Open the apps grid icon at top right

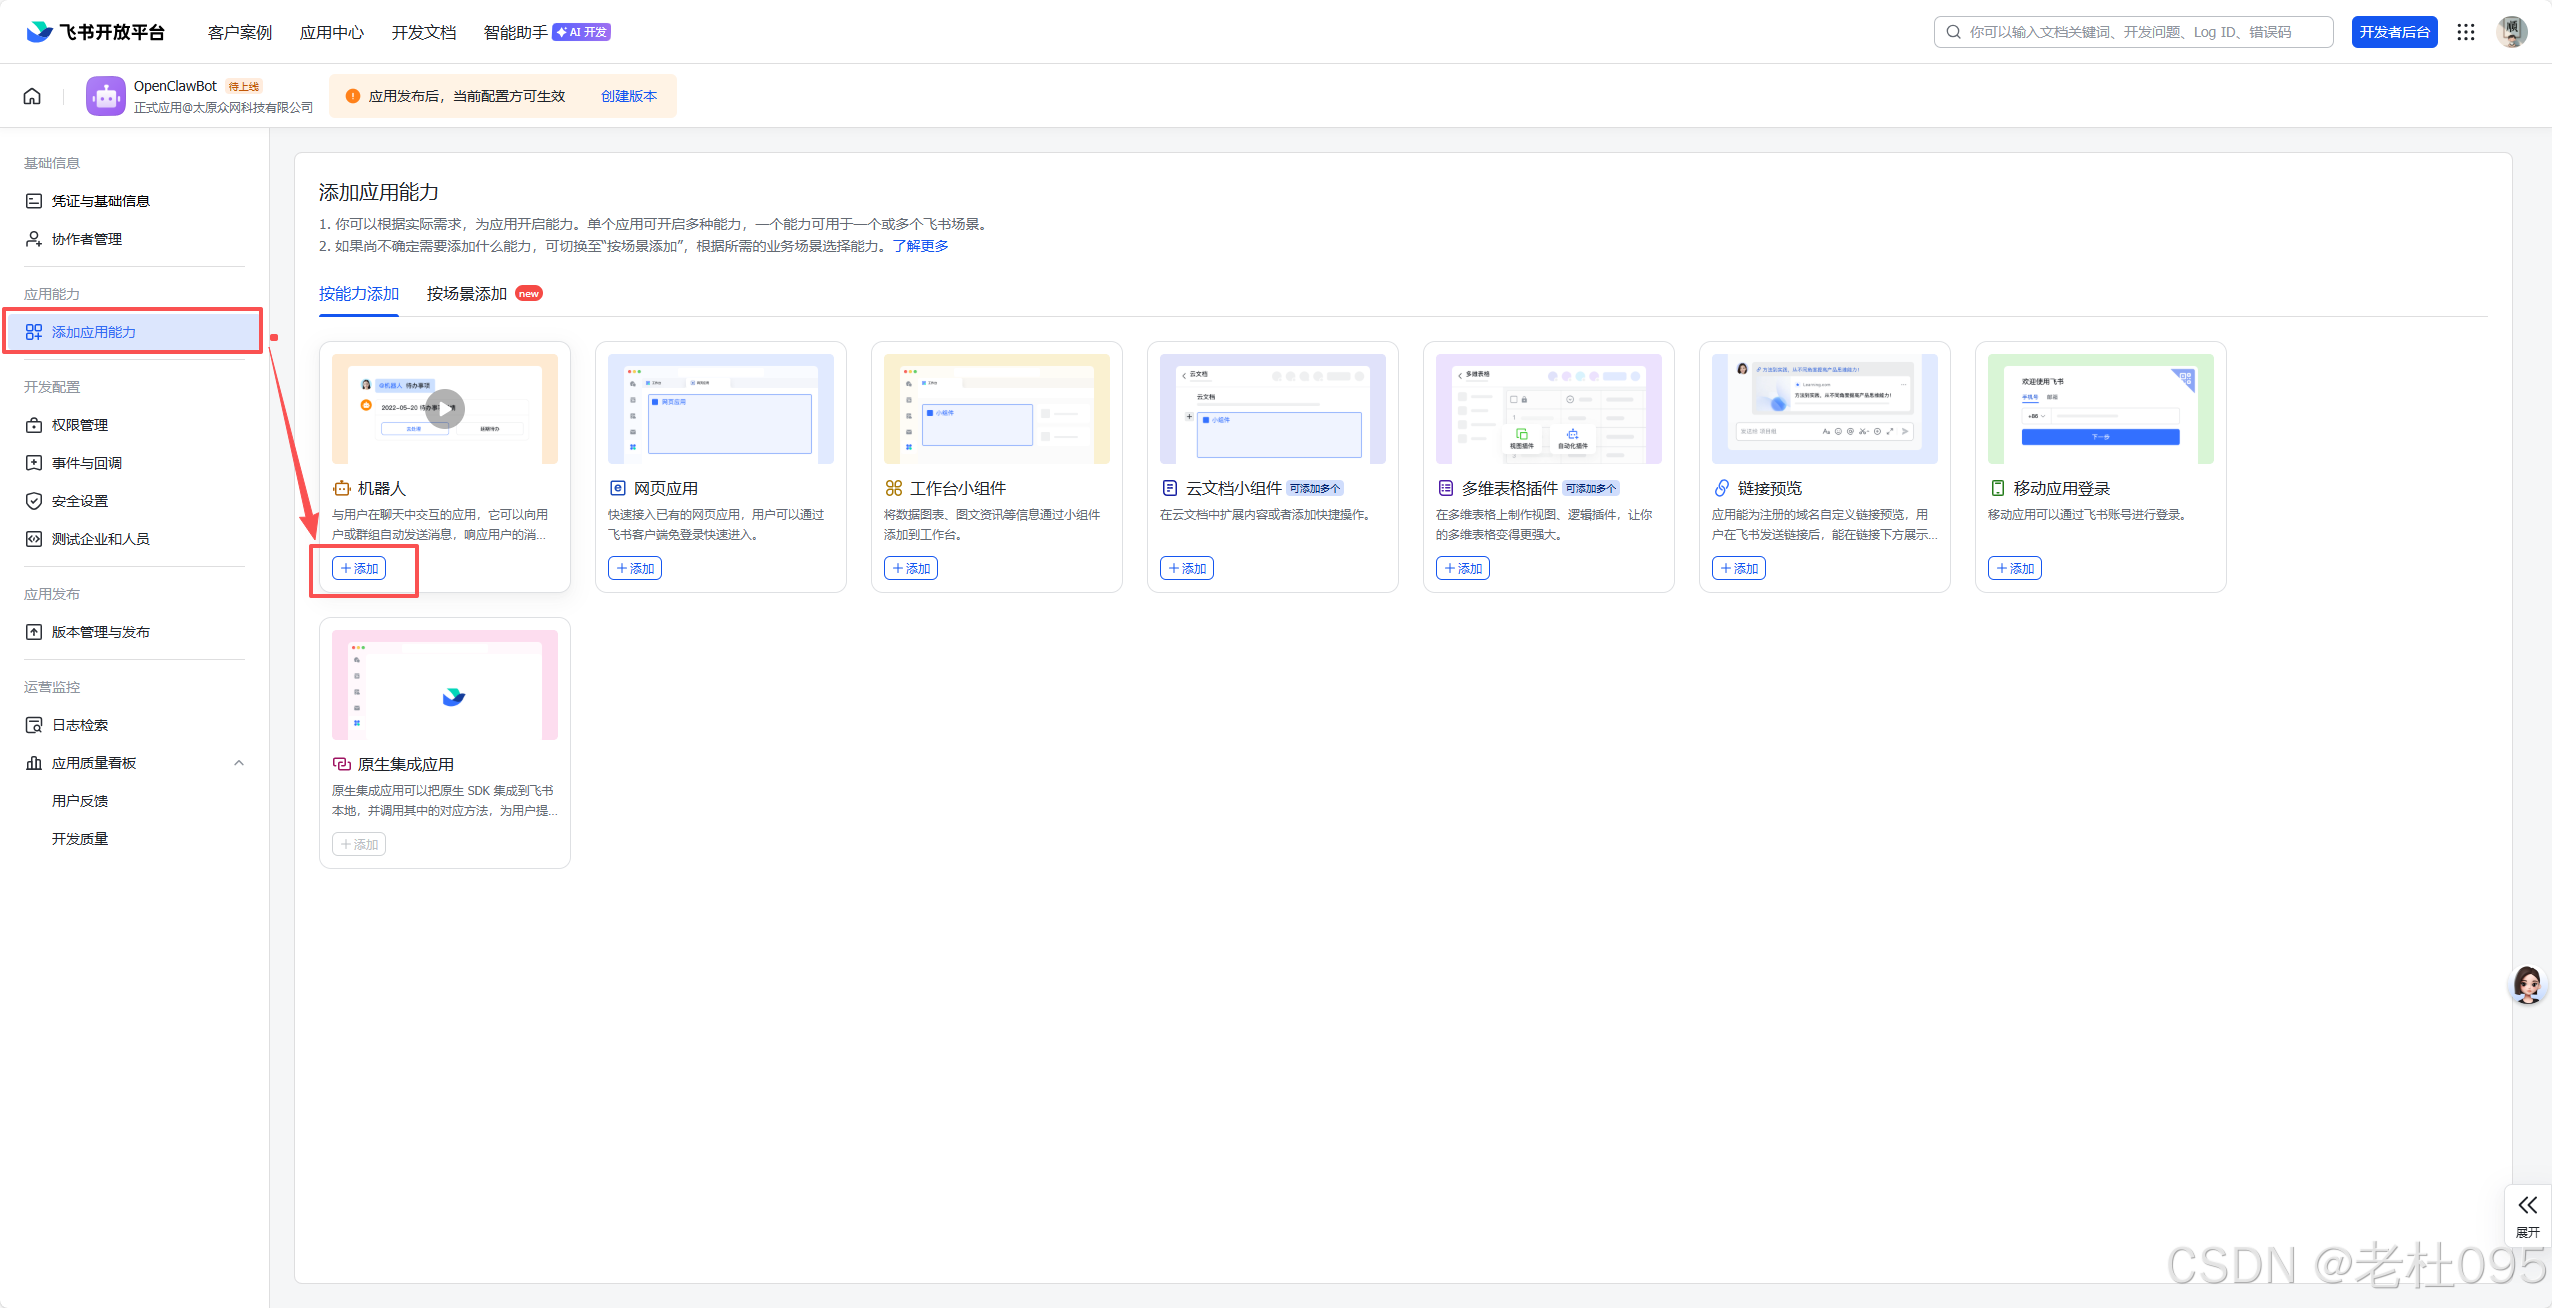coord(2466,32)
